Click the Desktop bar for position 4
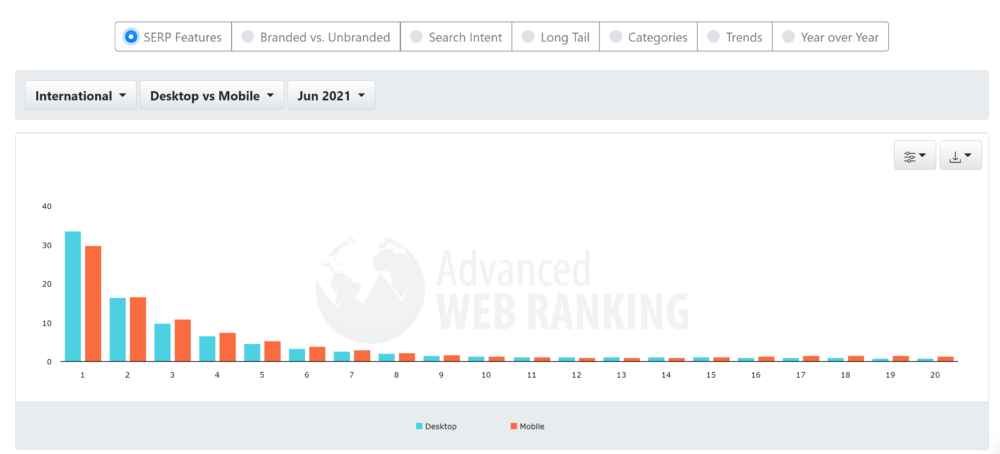Viewport: 1000px width, 454px height. click(x=207, y=349)
